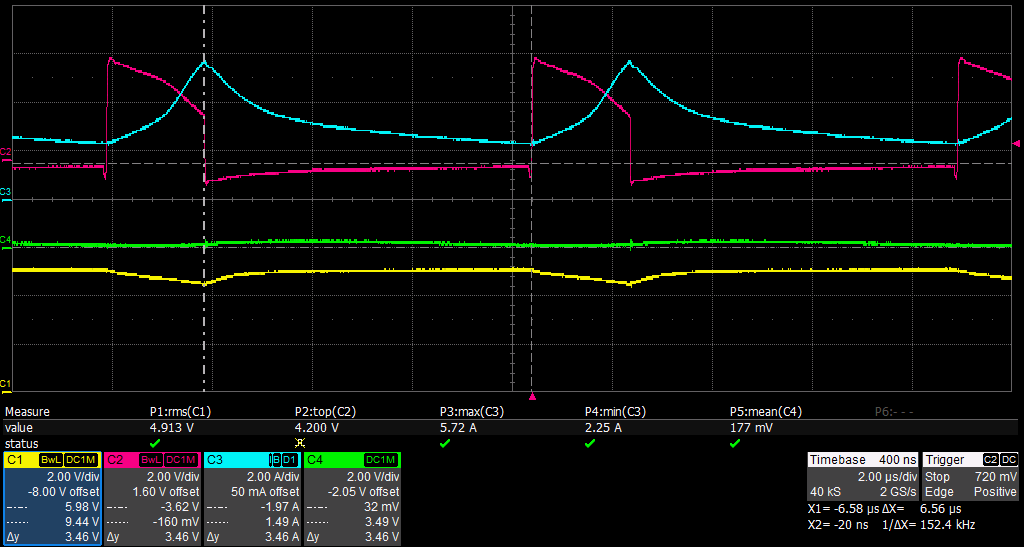This screenshot has width=1024, height=547.
Task: Click the DC1M coupling badge on C4
Action: (x=381, y=460)
